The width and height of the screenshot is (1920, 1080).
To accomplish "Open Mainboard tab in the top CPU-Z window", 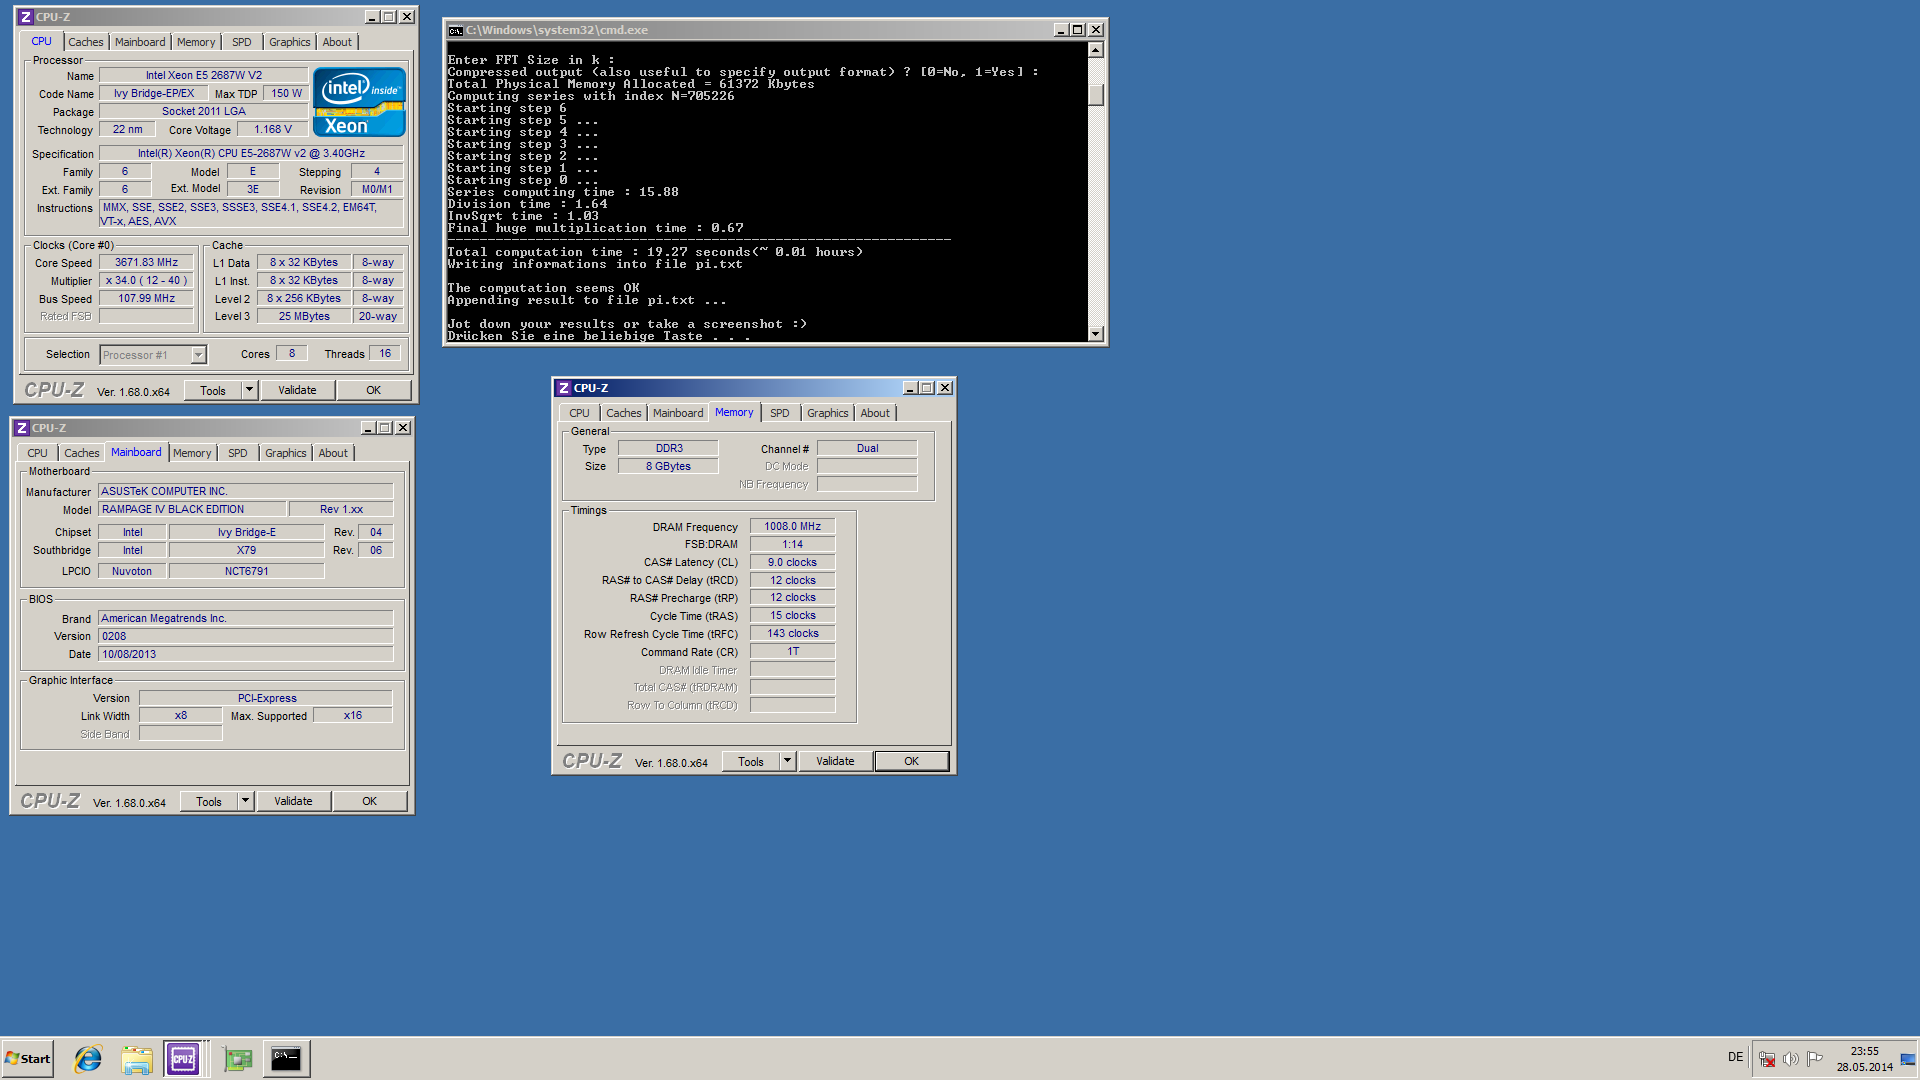I will click(x=140, y=42).
